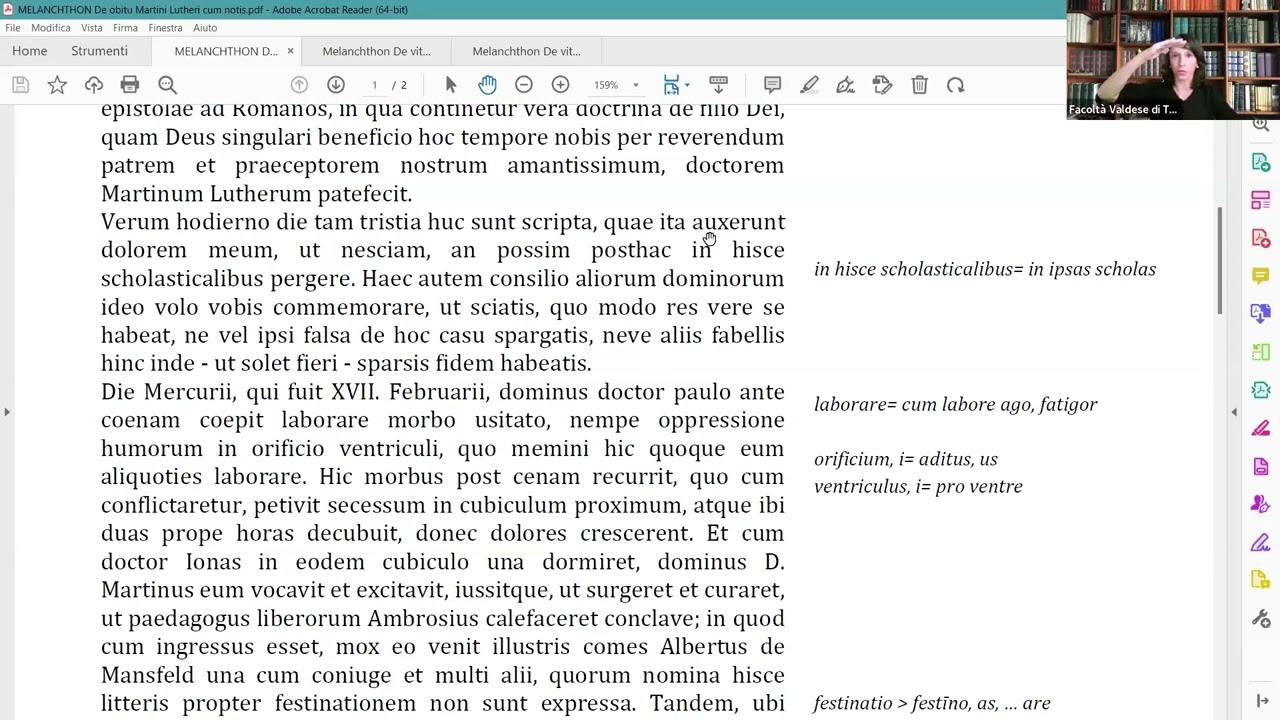
Task: Activate the hand pan tool
Action: [487, 85]
